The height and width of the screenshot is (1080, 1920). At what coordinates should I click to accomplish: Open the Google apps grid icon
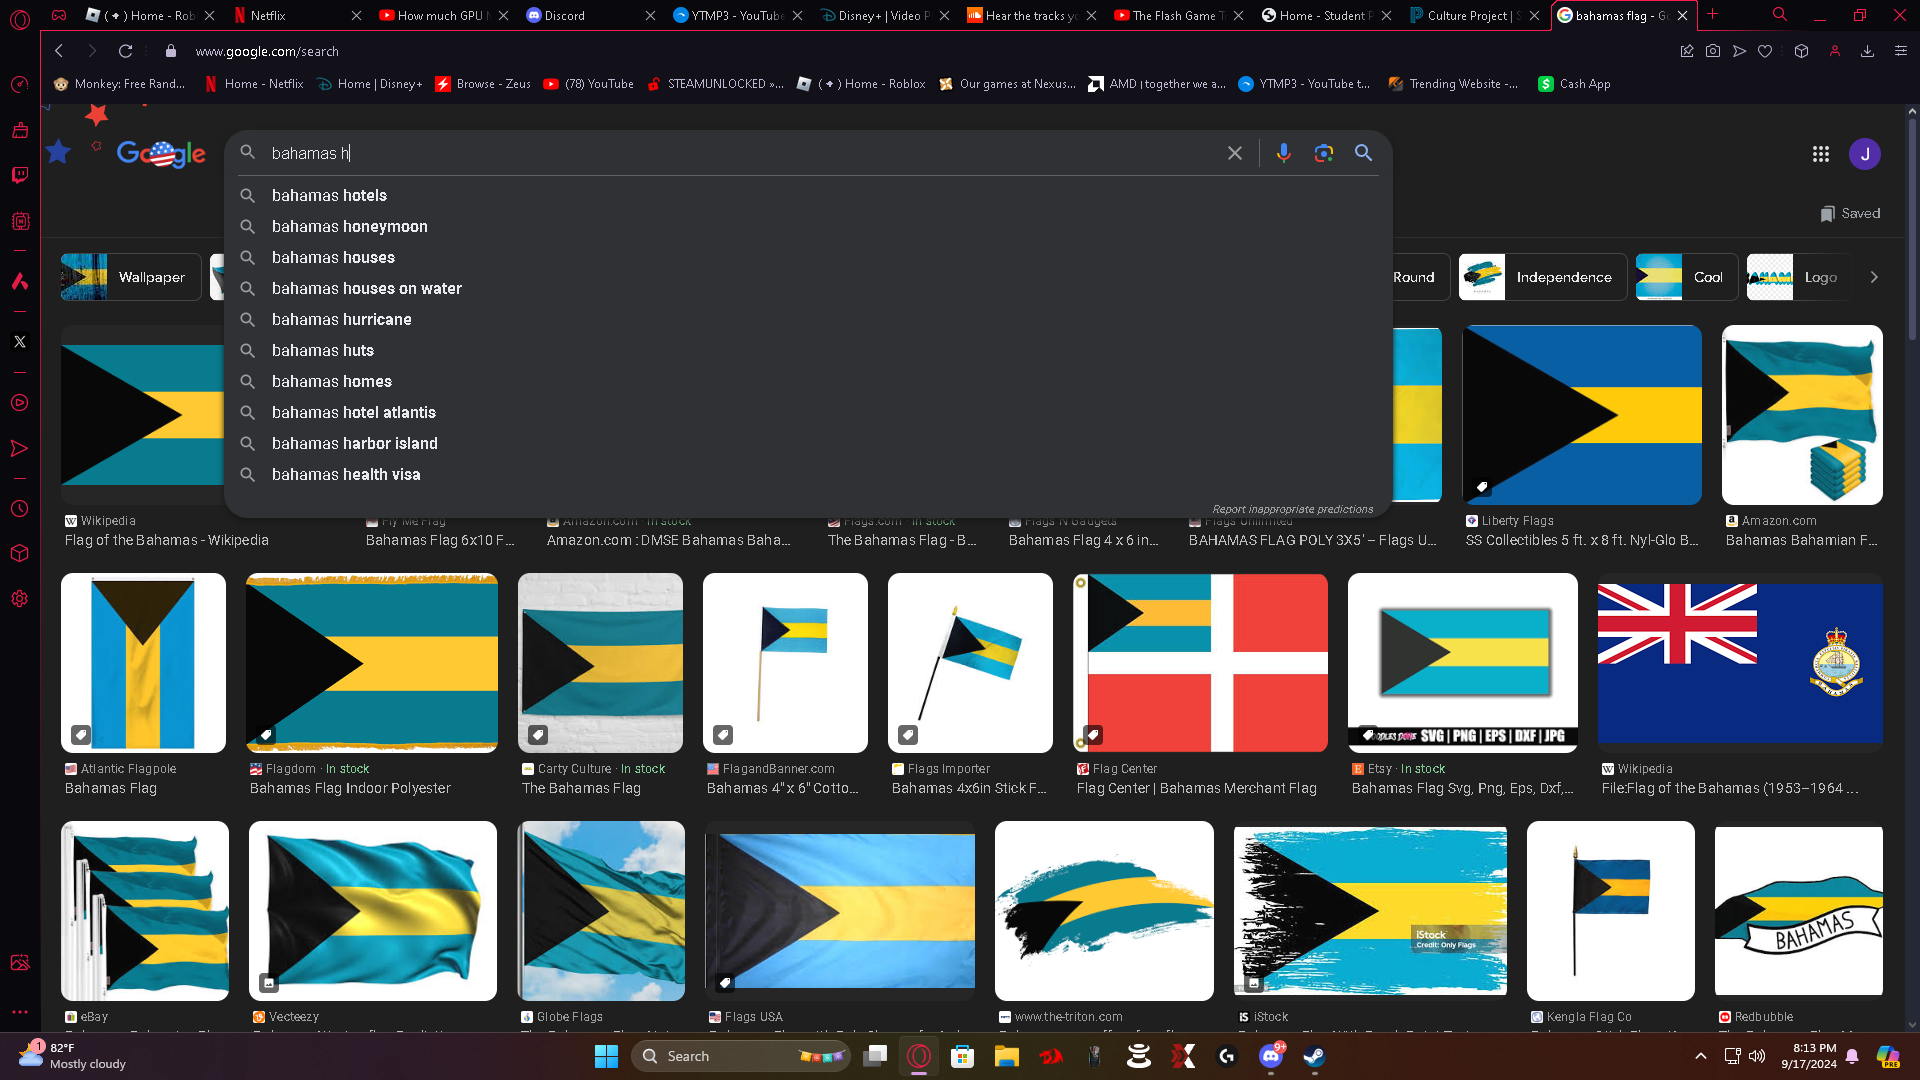point(1820,154)
